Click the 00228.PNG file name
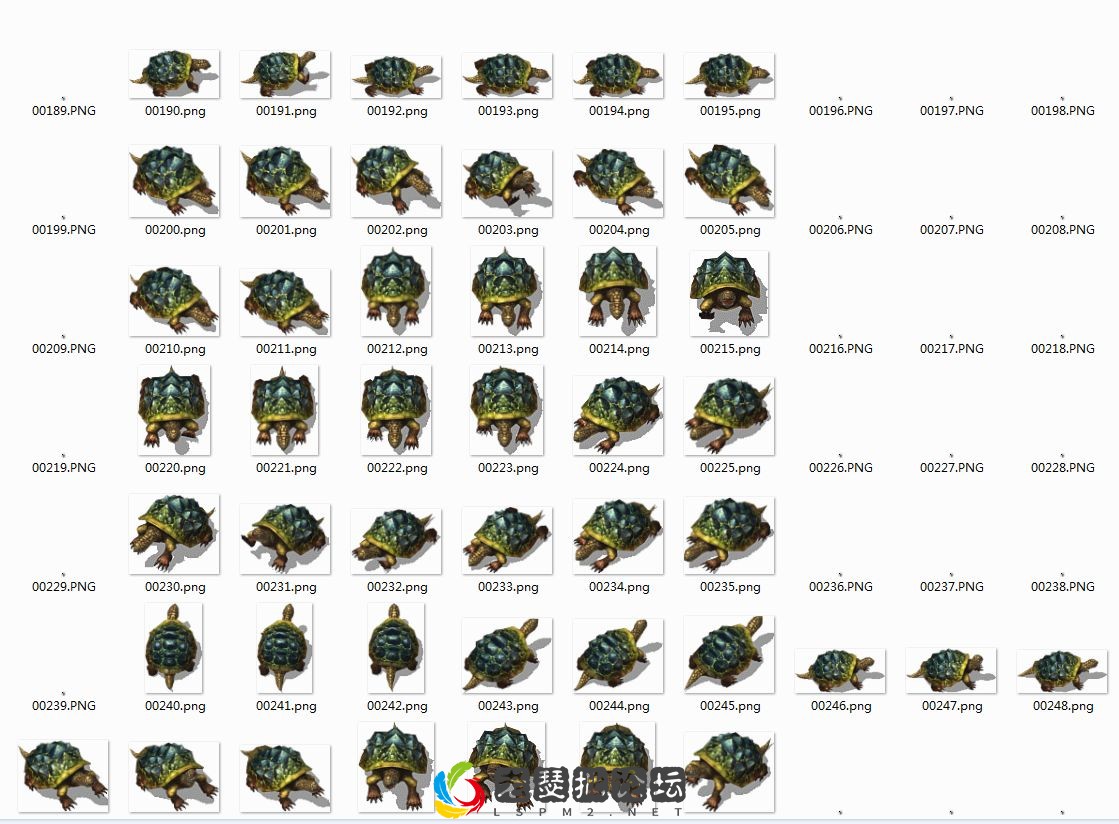This screenshot has width=1119, height=824. (1063, 468)
